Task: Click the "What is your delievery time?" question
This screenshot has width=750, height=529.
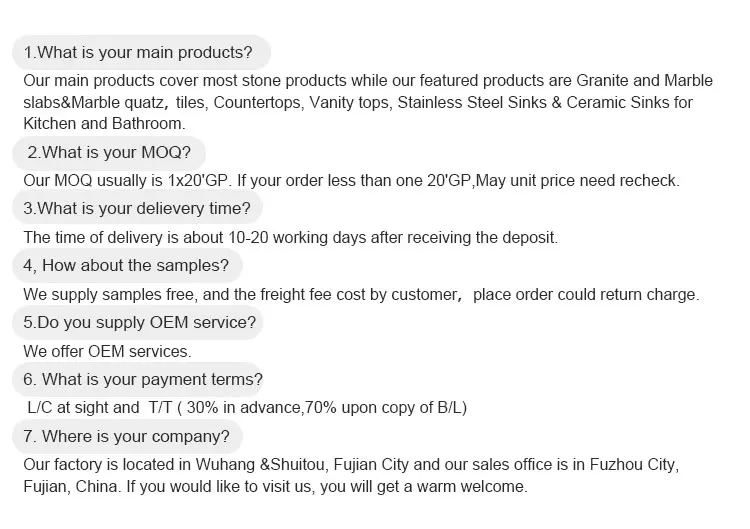Action: [137, 209]
